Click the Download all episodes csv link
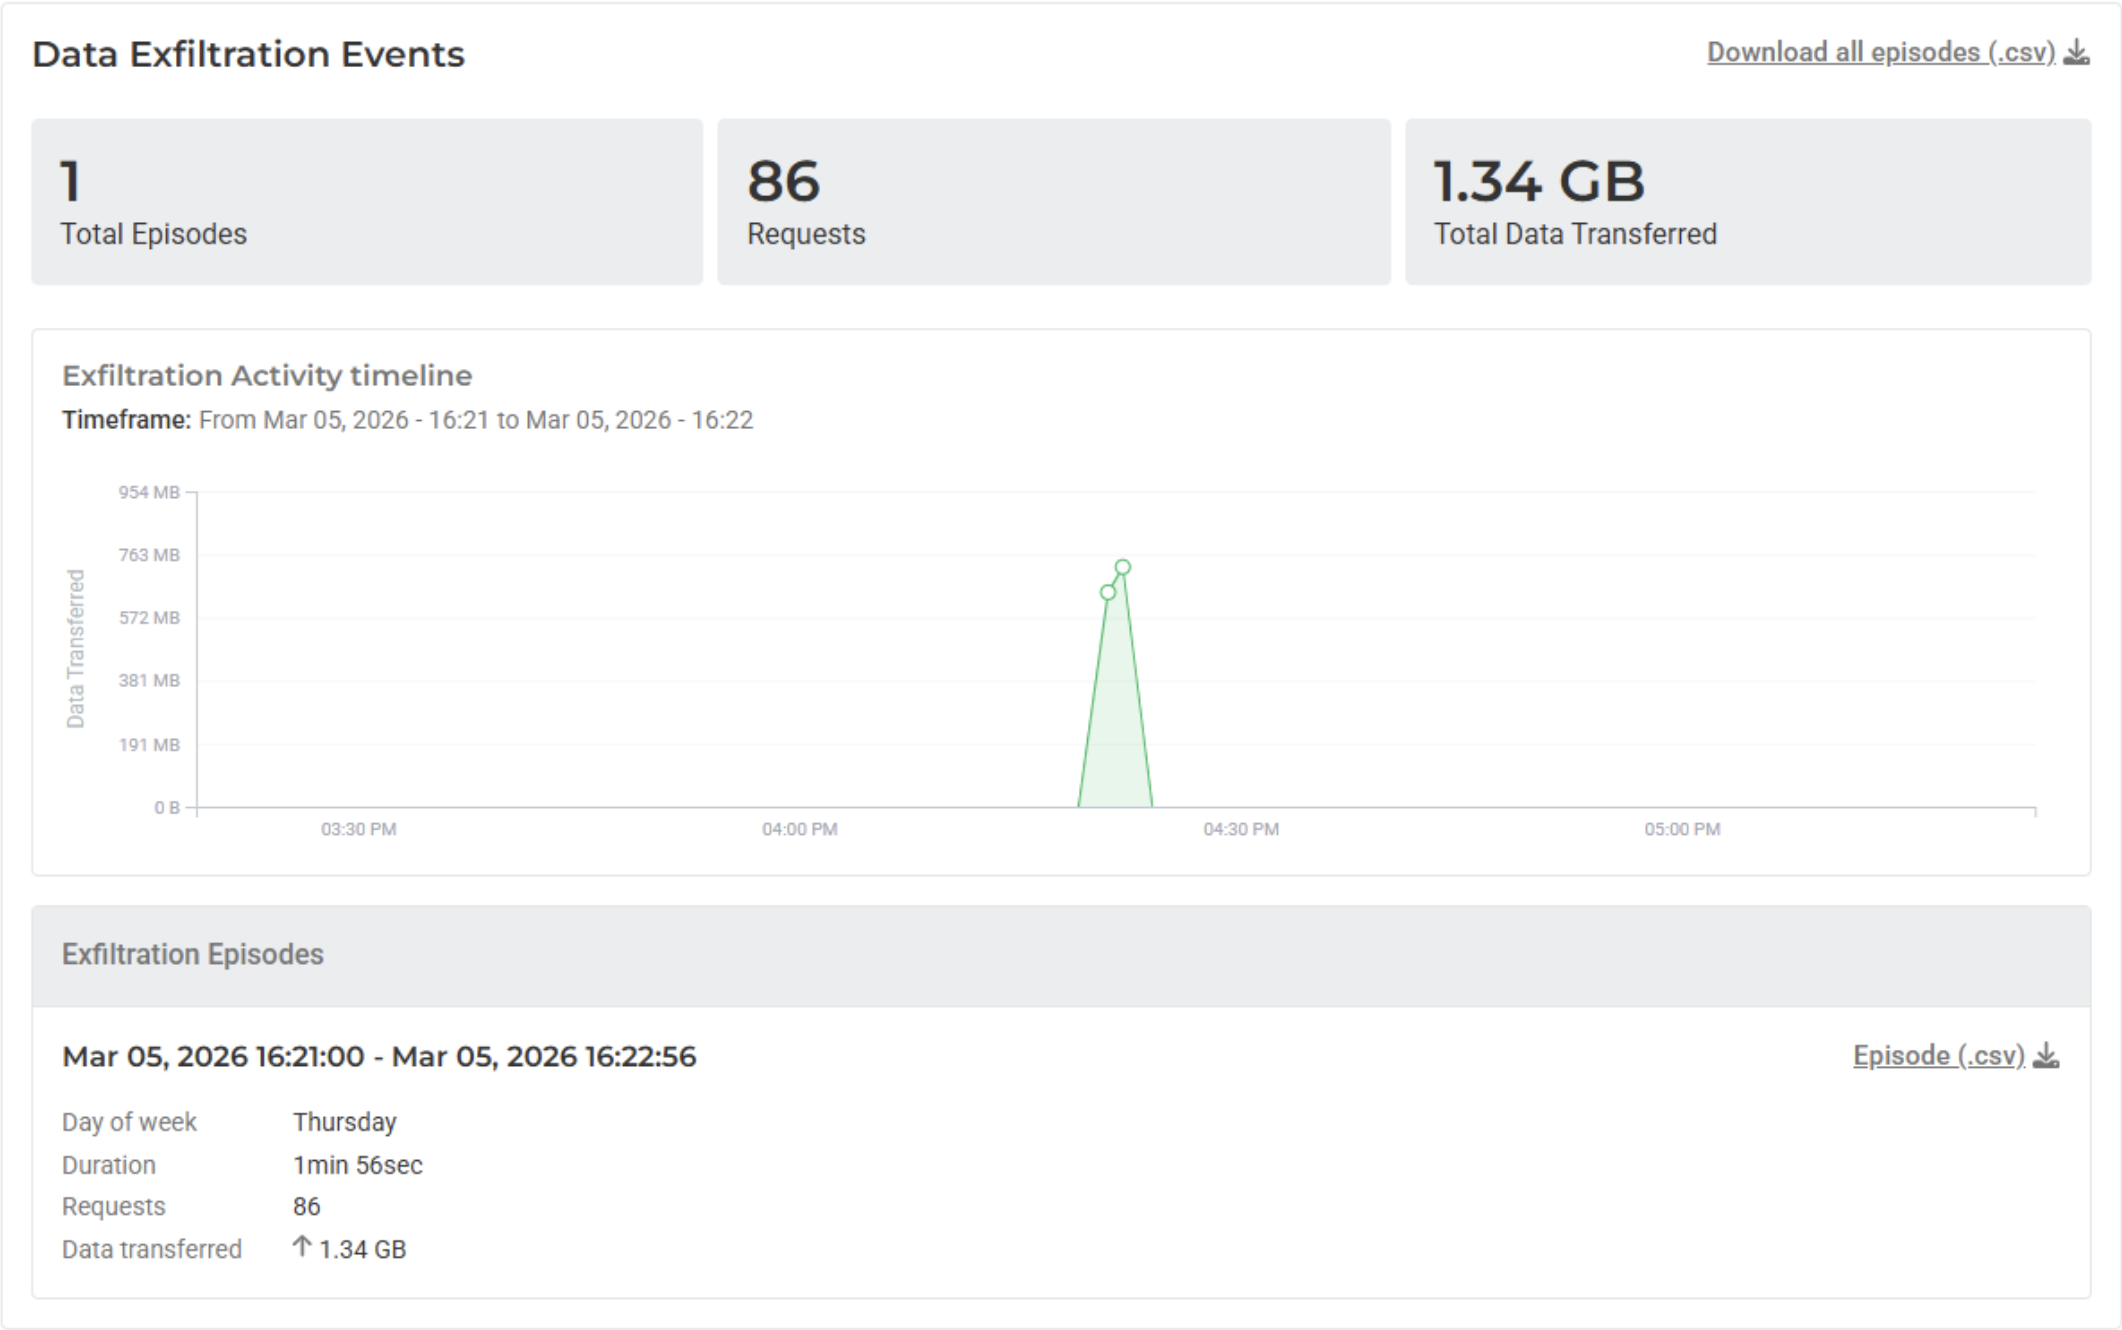Image resolution: width=2122 pixels, height=1330 pixels. coord(1880,52)
